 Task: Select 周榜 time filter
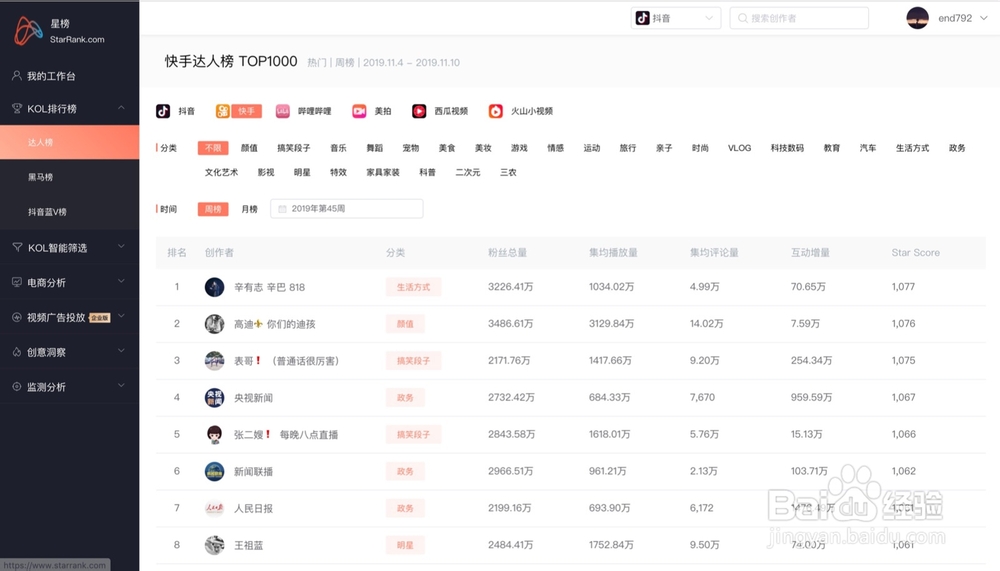[213, 209]
